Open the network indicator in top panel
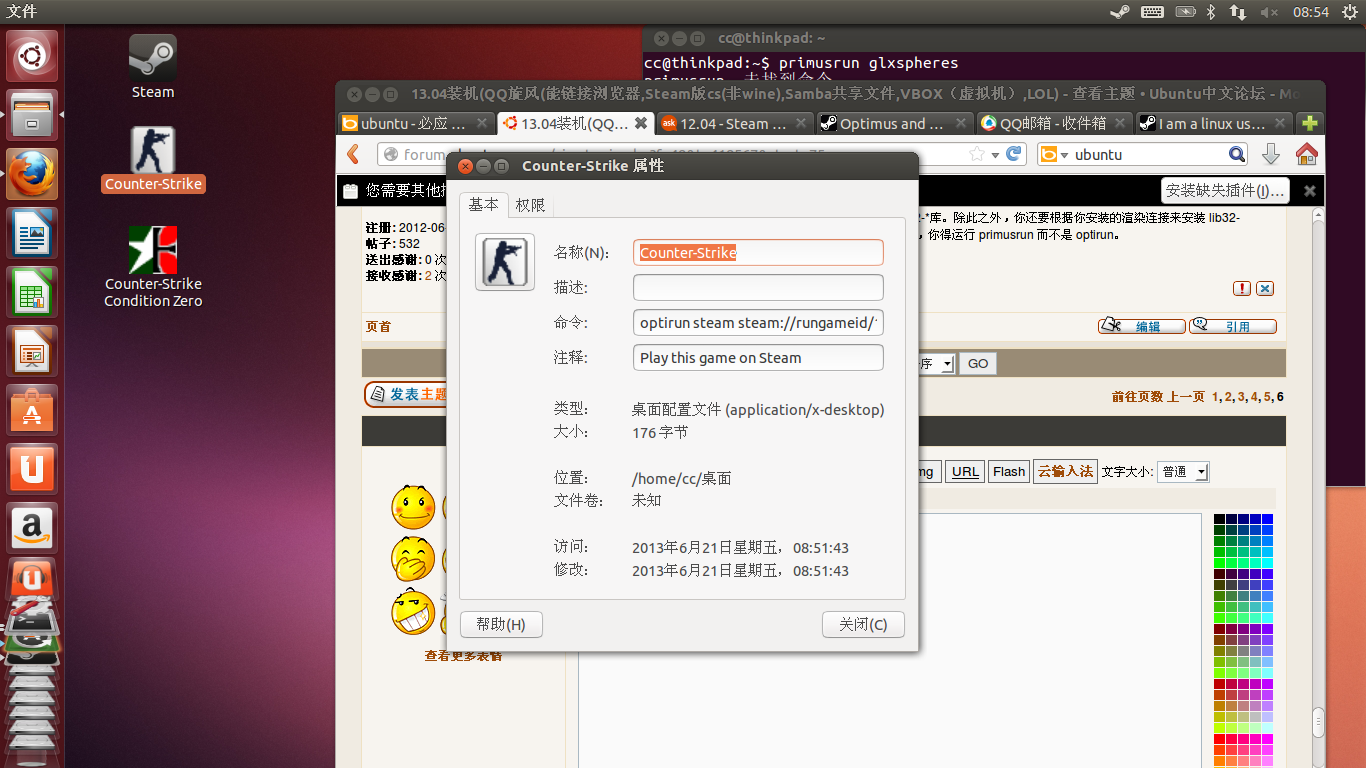 coord(1238,12)
